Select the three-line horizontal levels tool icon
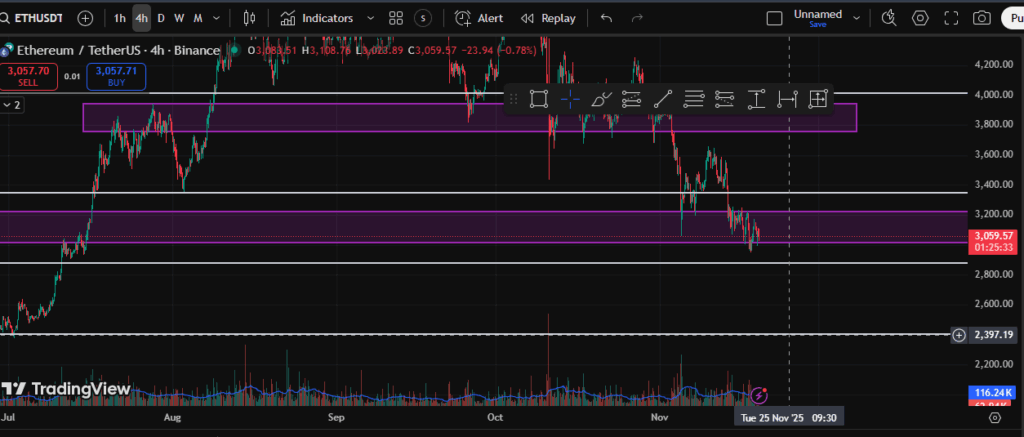The width and height of the screenshot is (1024, 437). pyautogui.click(x=694, y=99)
